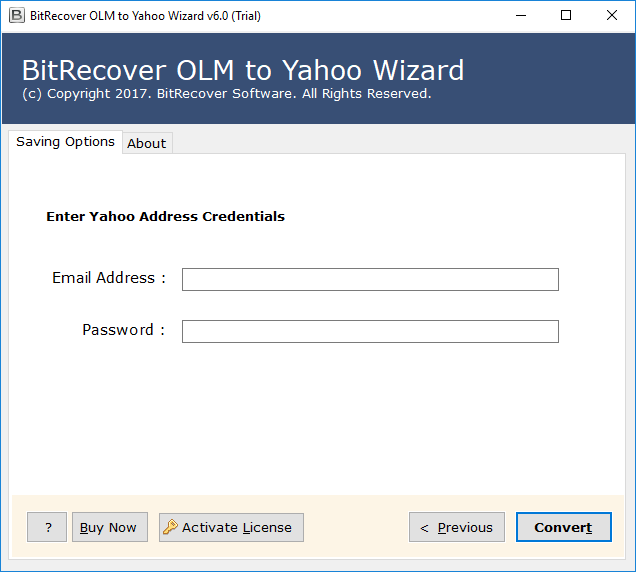Viewport: 636px width, 572px height.
Task: Select the Enter Yahoo Address Credentials heading
Action: tap(165, 216)
